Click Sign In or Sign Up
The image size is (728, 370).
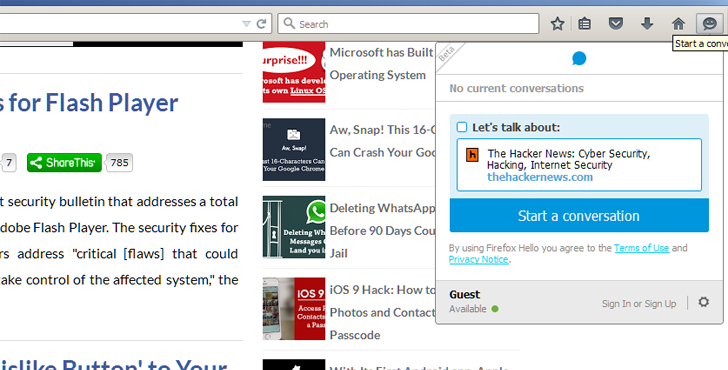[639, 304]
